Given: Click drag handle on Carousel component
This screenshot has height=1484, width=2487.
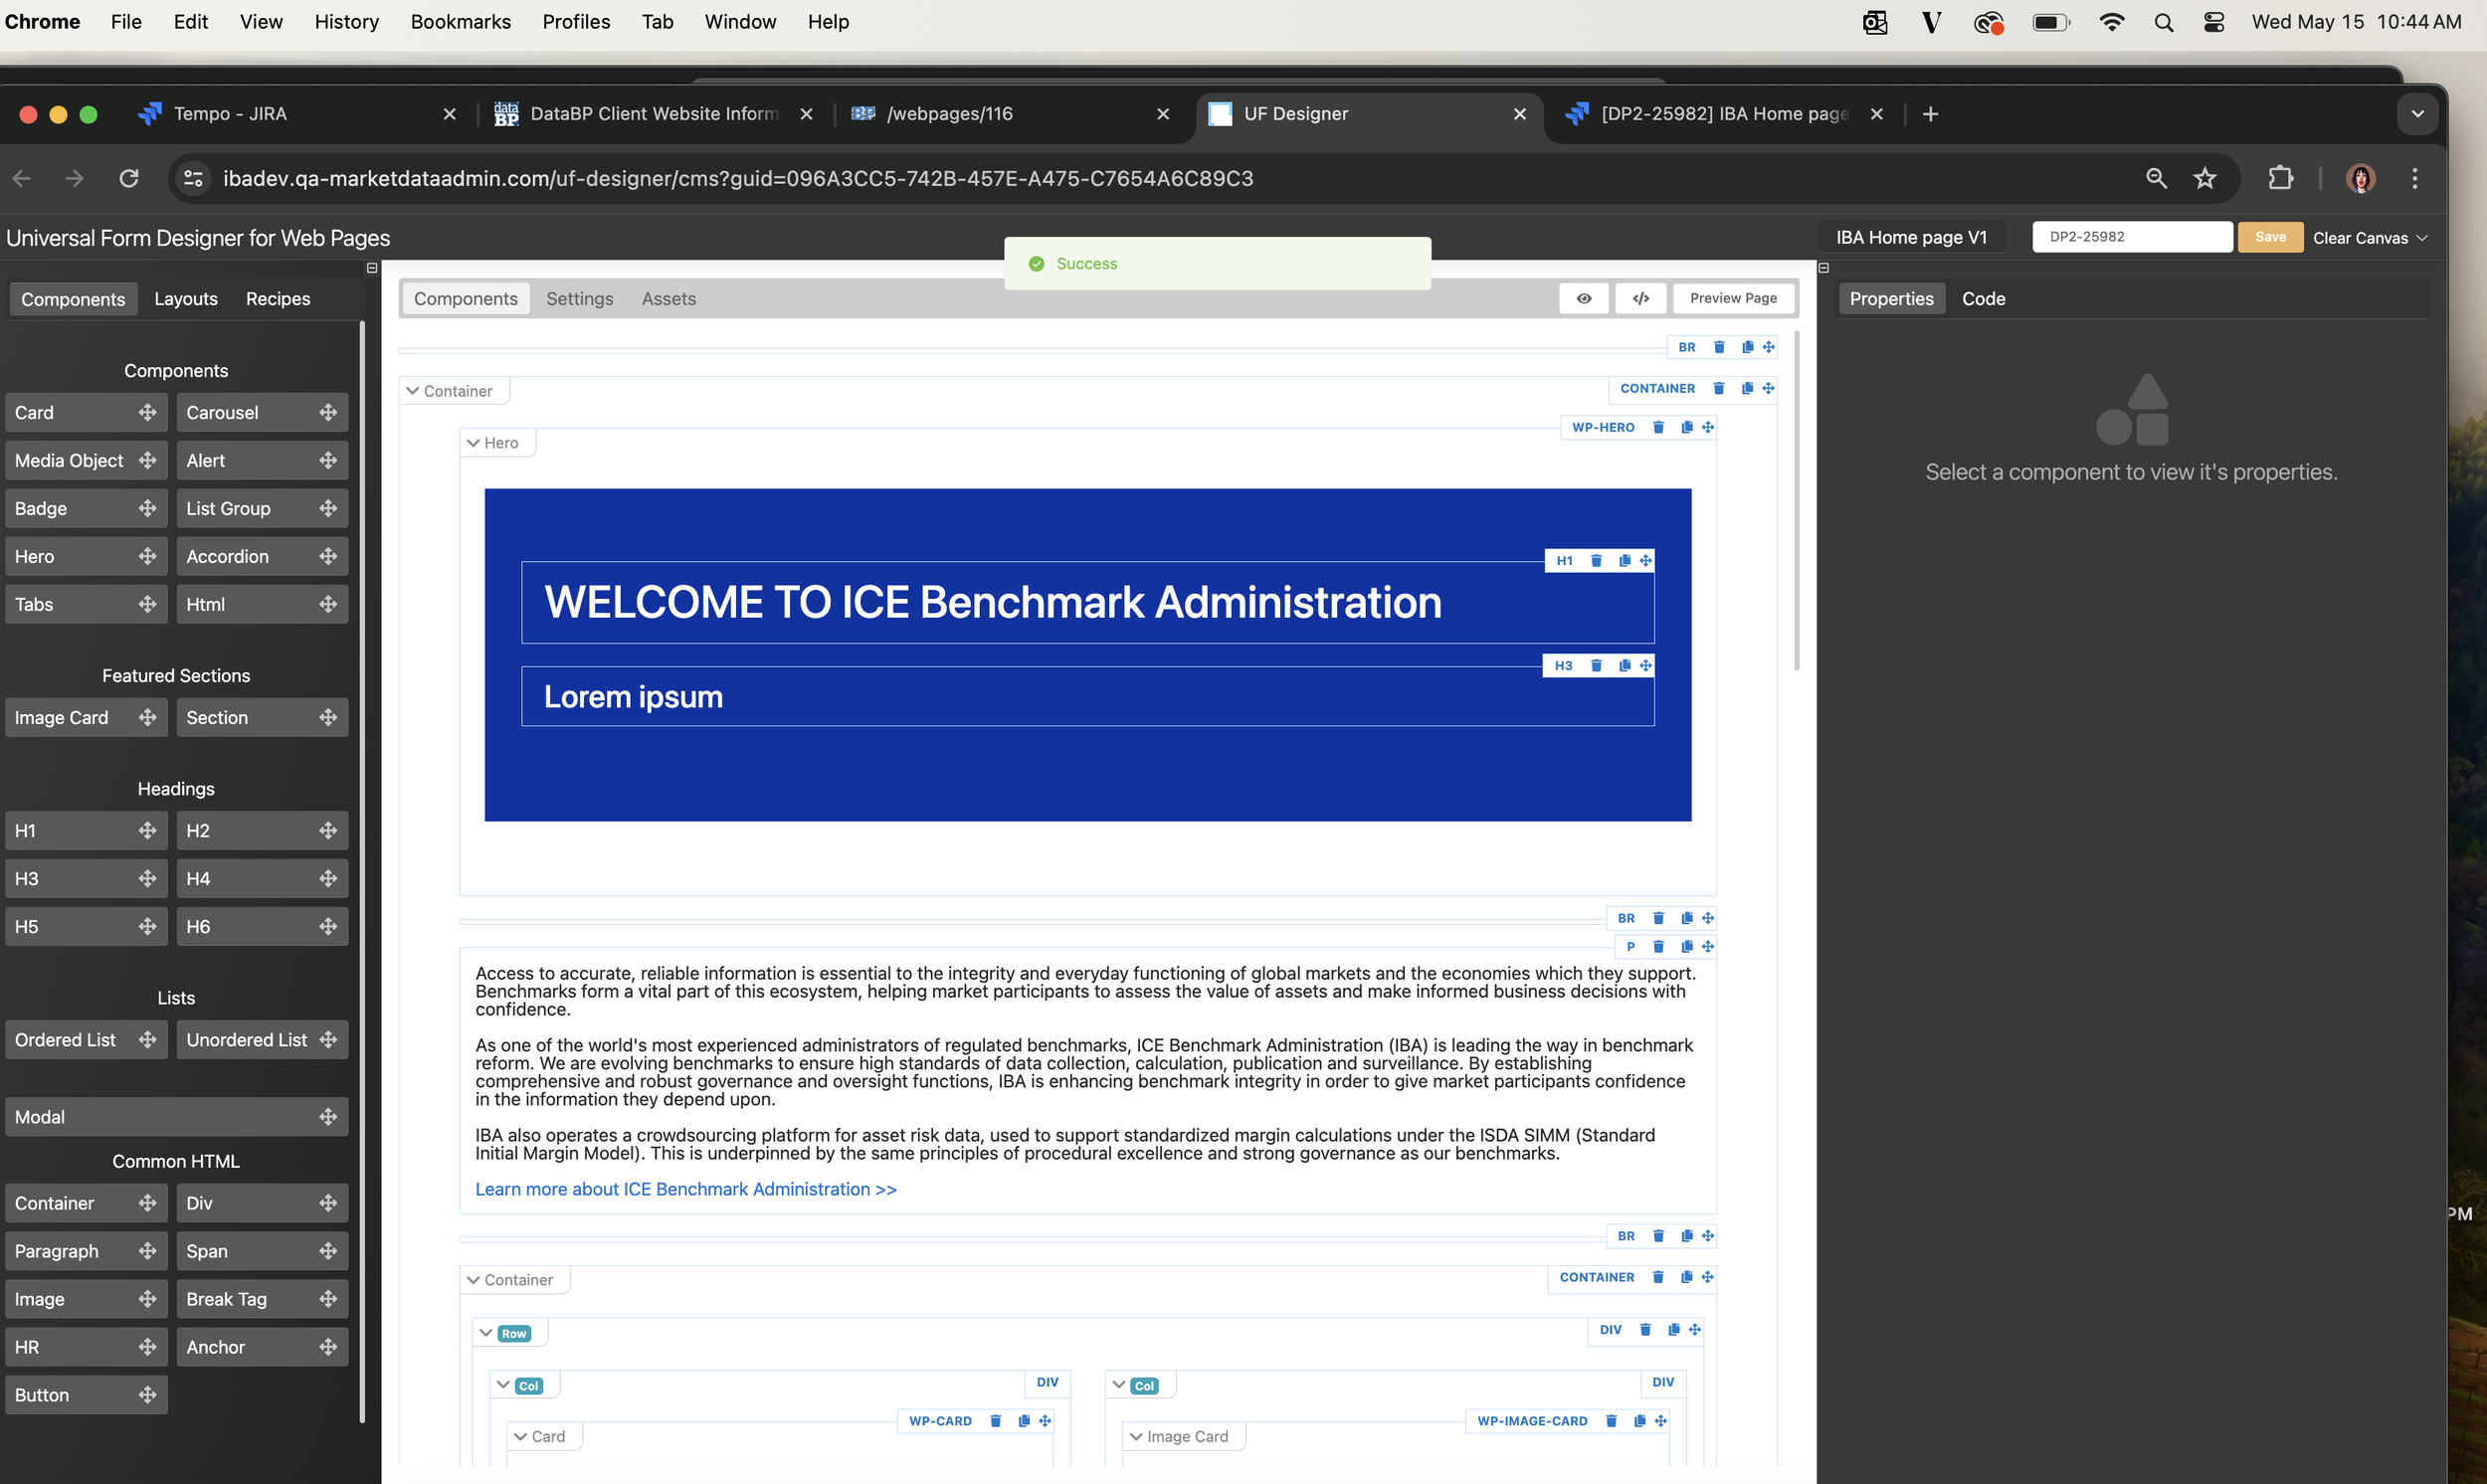Looking at the screenshot, I should point(328,412).
